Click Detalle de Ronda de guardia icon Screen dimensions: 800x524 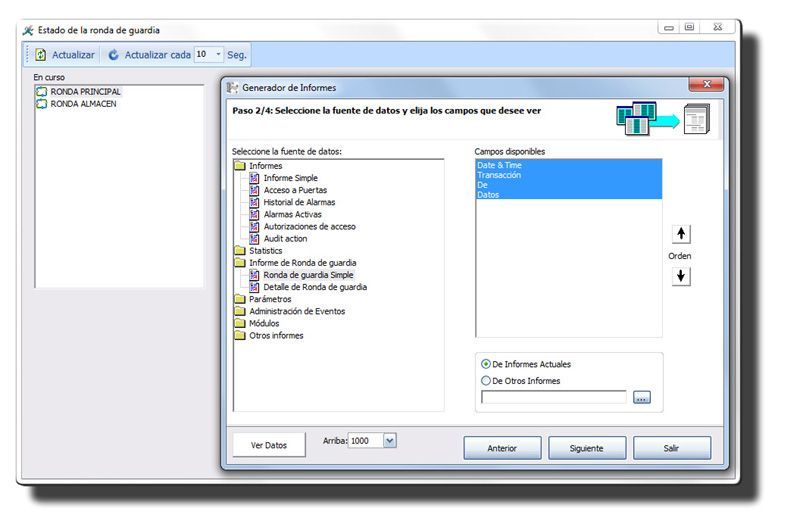coord(254,287)
